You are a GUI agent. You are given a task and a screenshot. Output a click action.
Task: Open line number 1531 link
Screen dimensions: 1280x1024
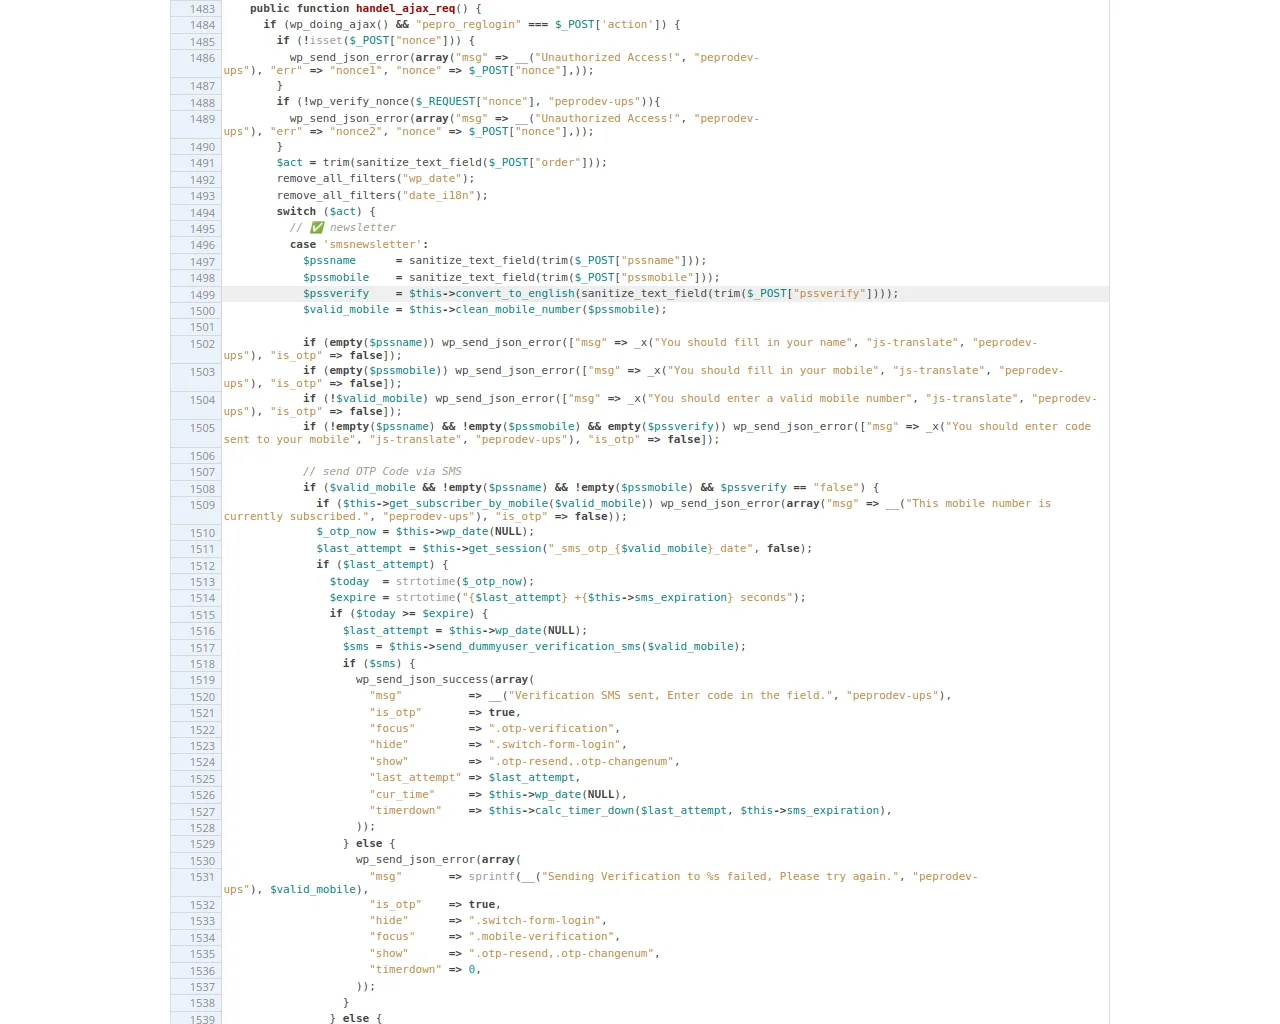[202, 877]
